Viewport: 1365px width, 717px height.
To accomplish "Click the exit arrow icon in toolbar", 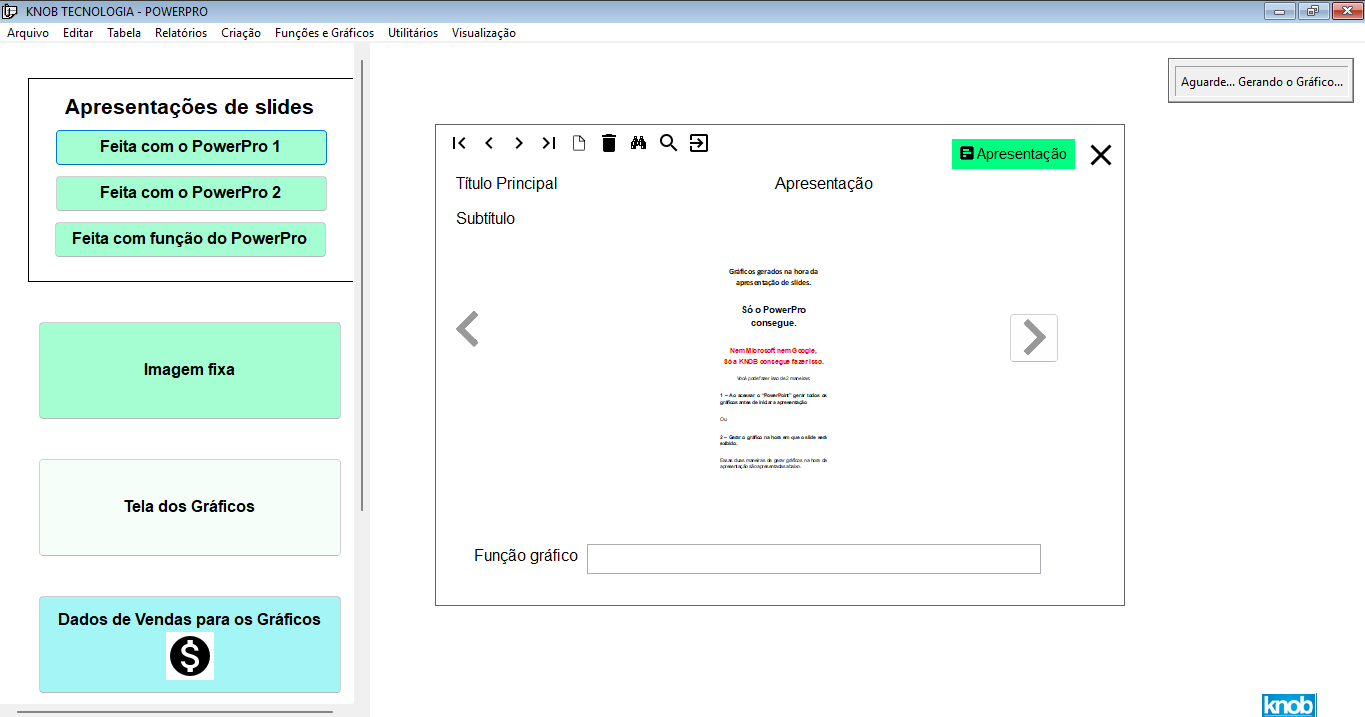I will coord(699,143).
